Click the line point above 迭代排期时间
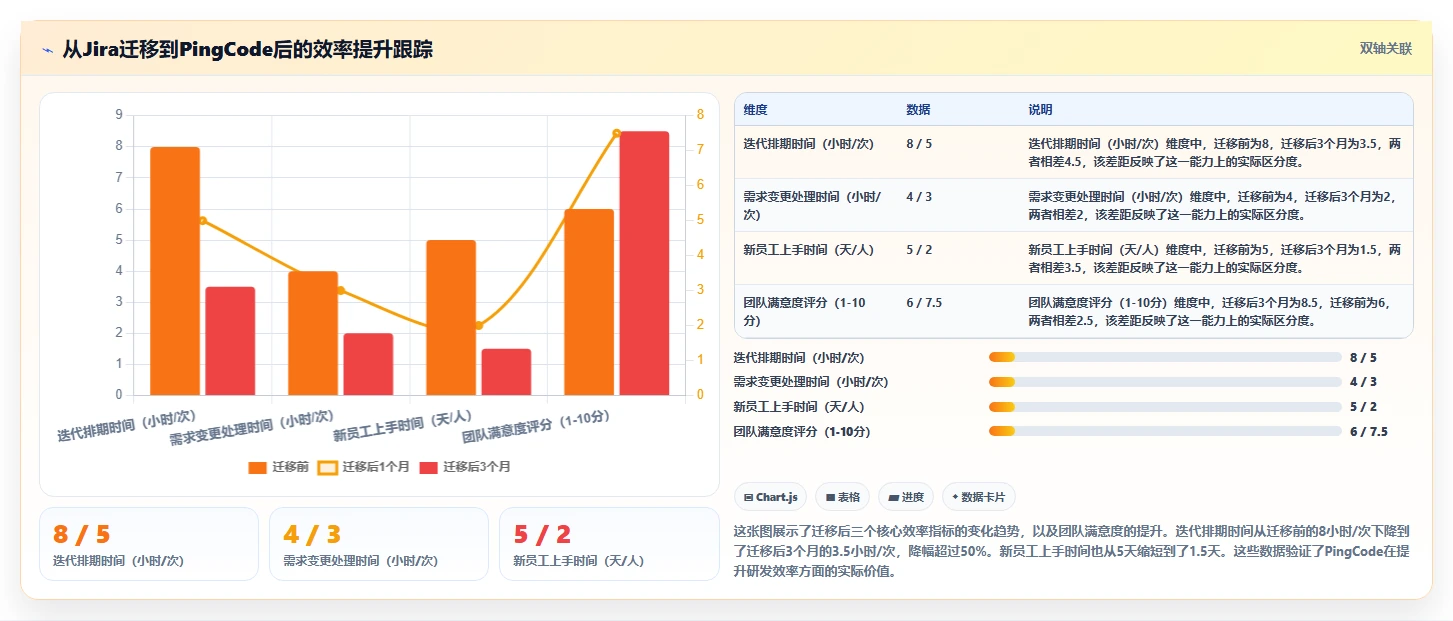The image size is (1453, 621). pos(202,220)
